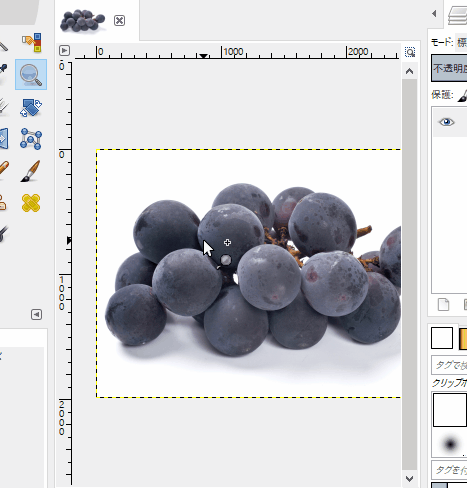Collapse the toolbox panel arrow button
Image resolution: width=467 pixels, height=488 pixels.
[x=36, y=314]
